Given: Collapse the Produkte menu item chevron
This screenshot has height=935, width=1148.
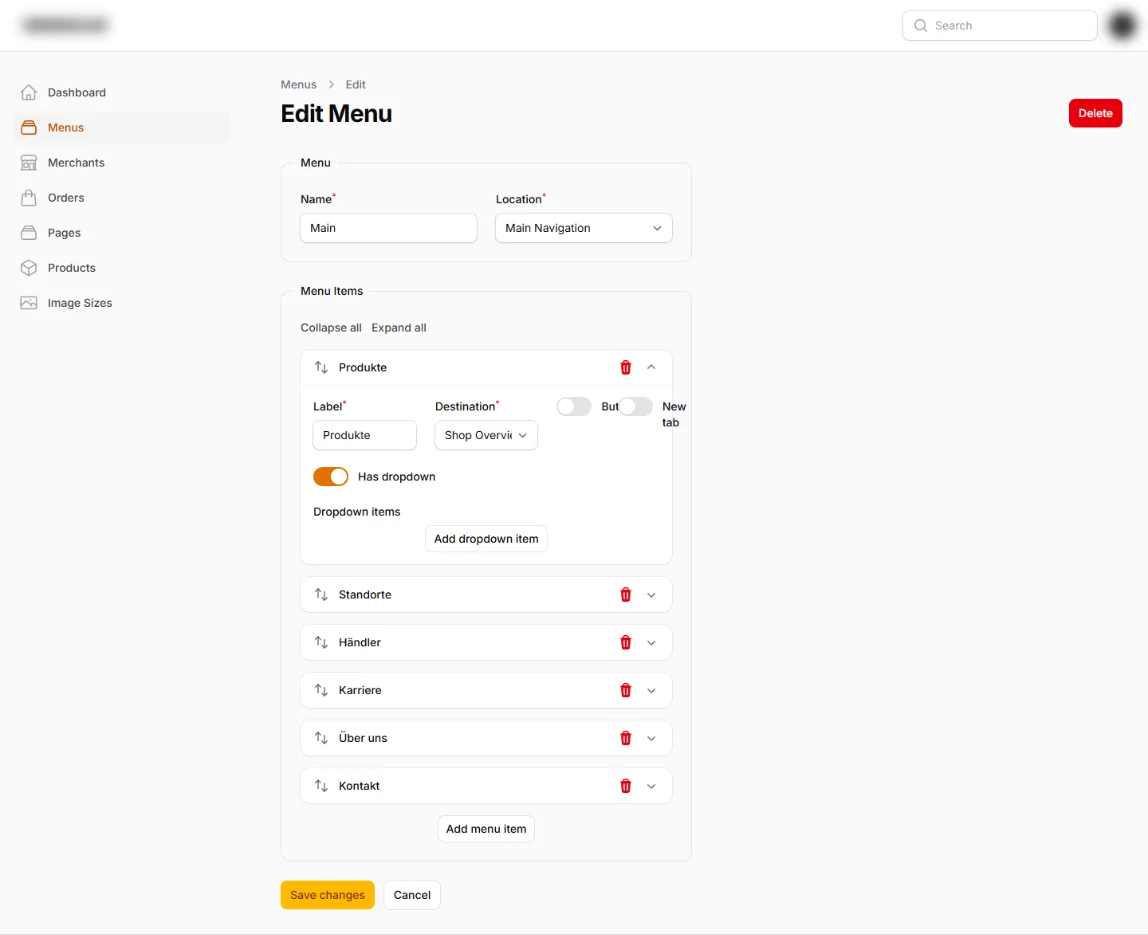Looking at the screenshot, I should click(x=651, y=368).
